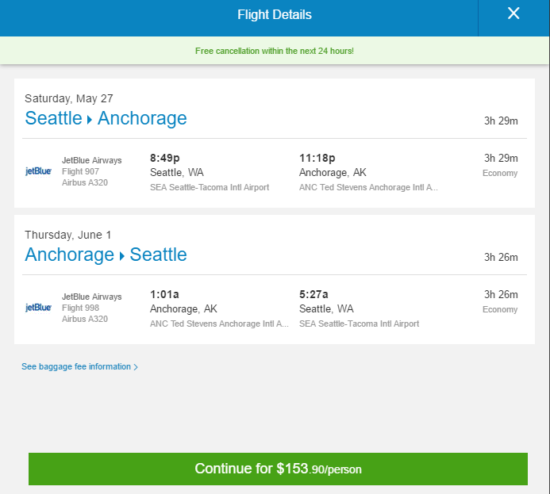Click the SEA Seattle-Tacoma airport on return flight
The width and height of the screenshot is (550, 494).
[359, 324]
